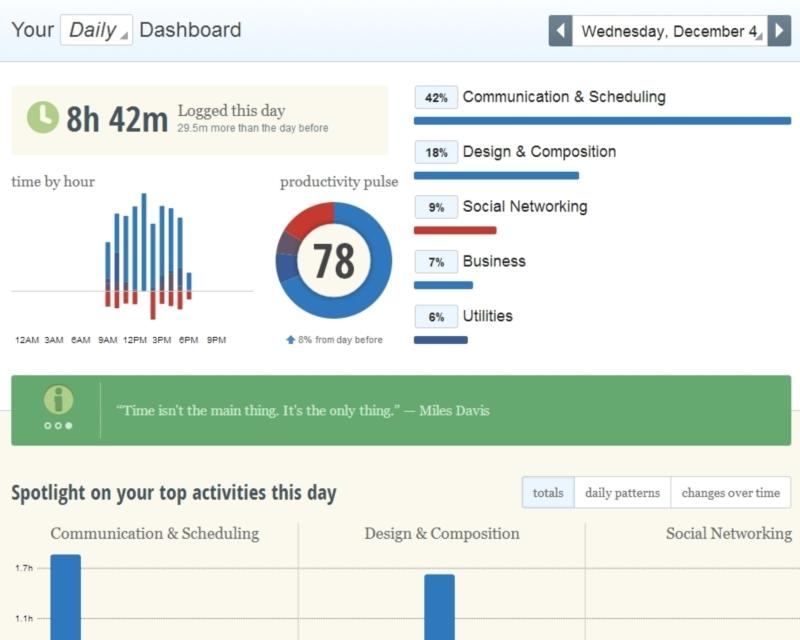Go to the next day arrow
Image resolution: width=800 pixels, height=640 pixels.
coord(780,30)
